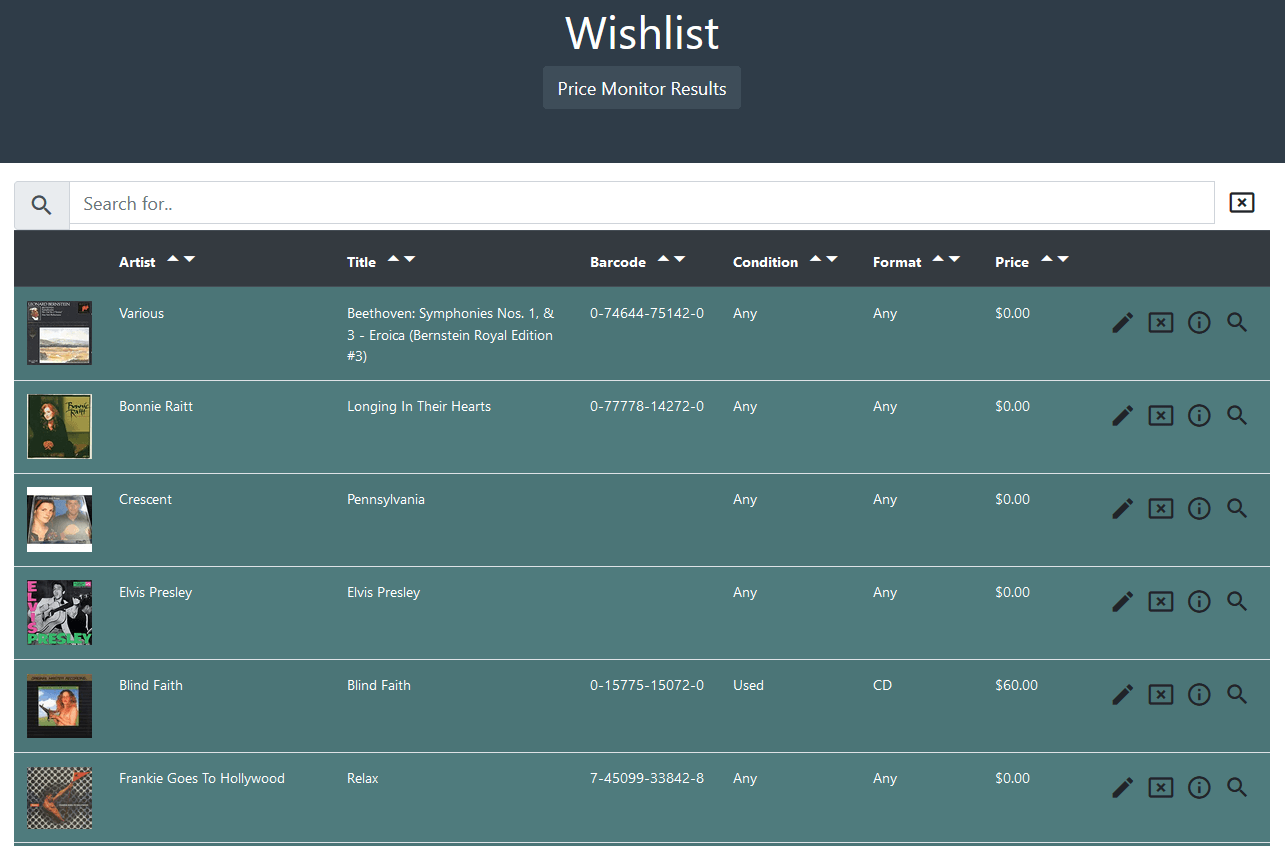
Task: Click magnifier icon on Bonnie Raitt row
Action: coord(1237,415)
